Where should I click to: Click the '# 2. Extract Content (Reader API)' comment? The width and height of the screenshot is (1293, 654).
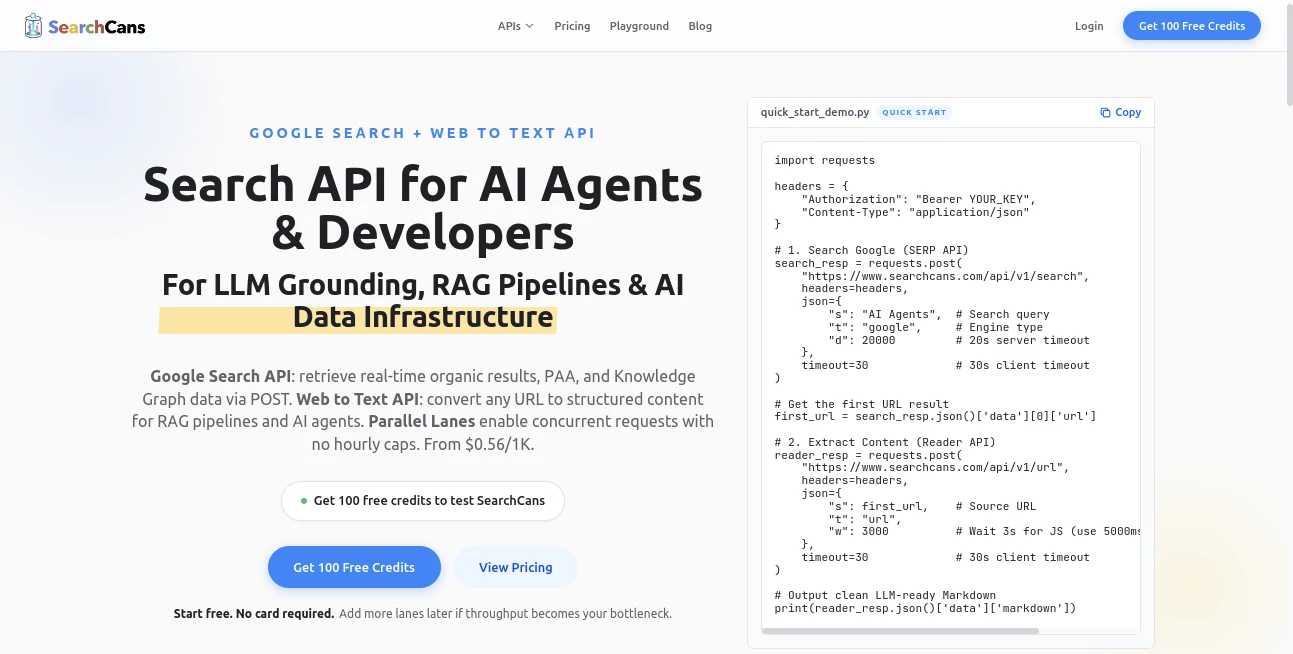(885, 442)
